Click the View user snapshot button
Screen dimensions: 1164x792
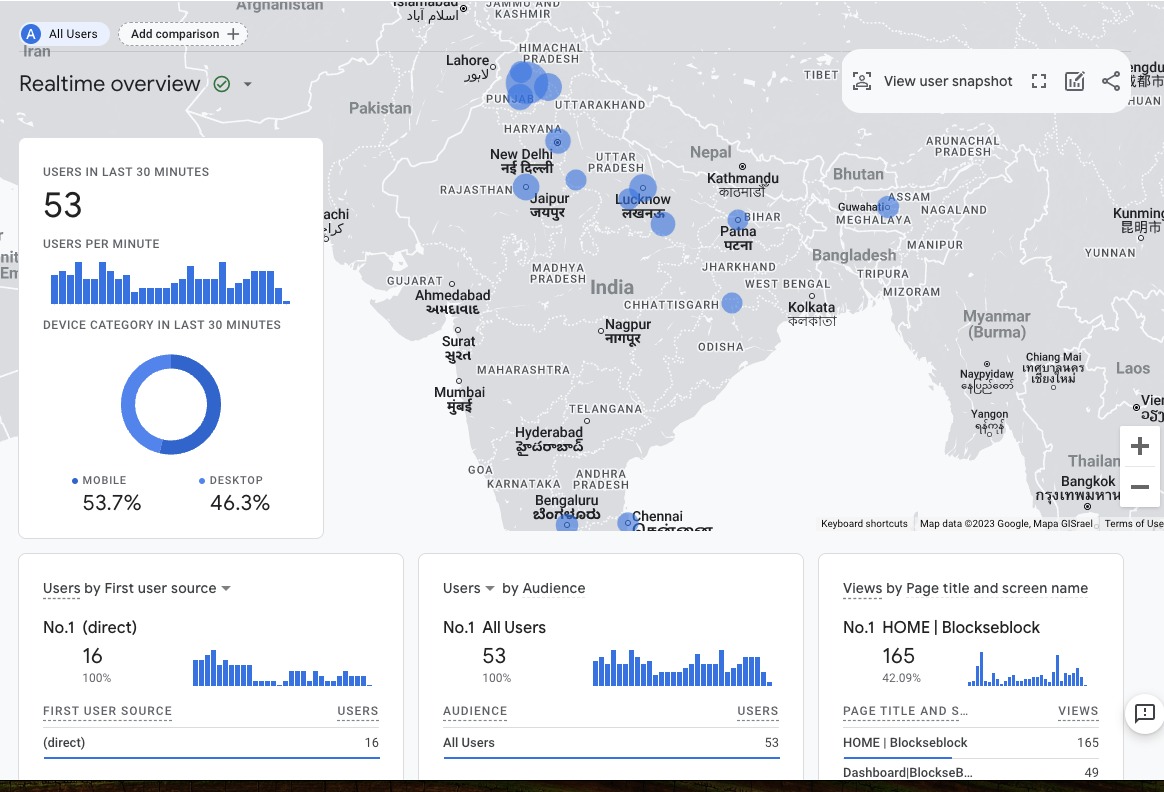click(932, 81)
